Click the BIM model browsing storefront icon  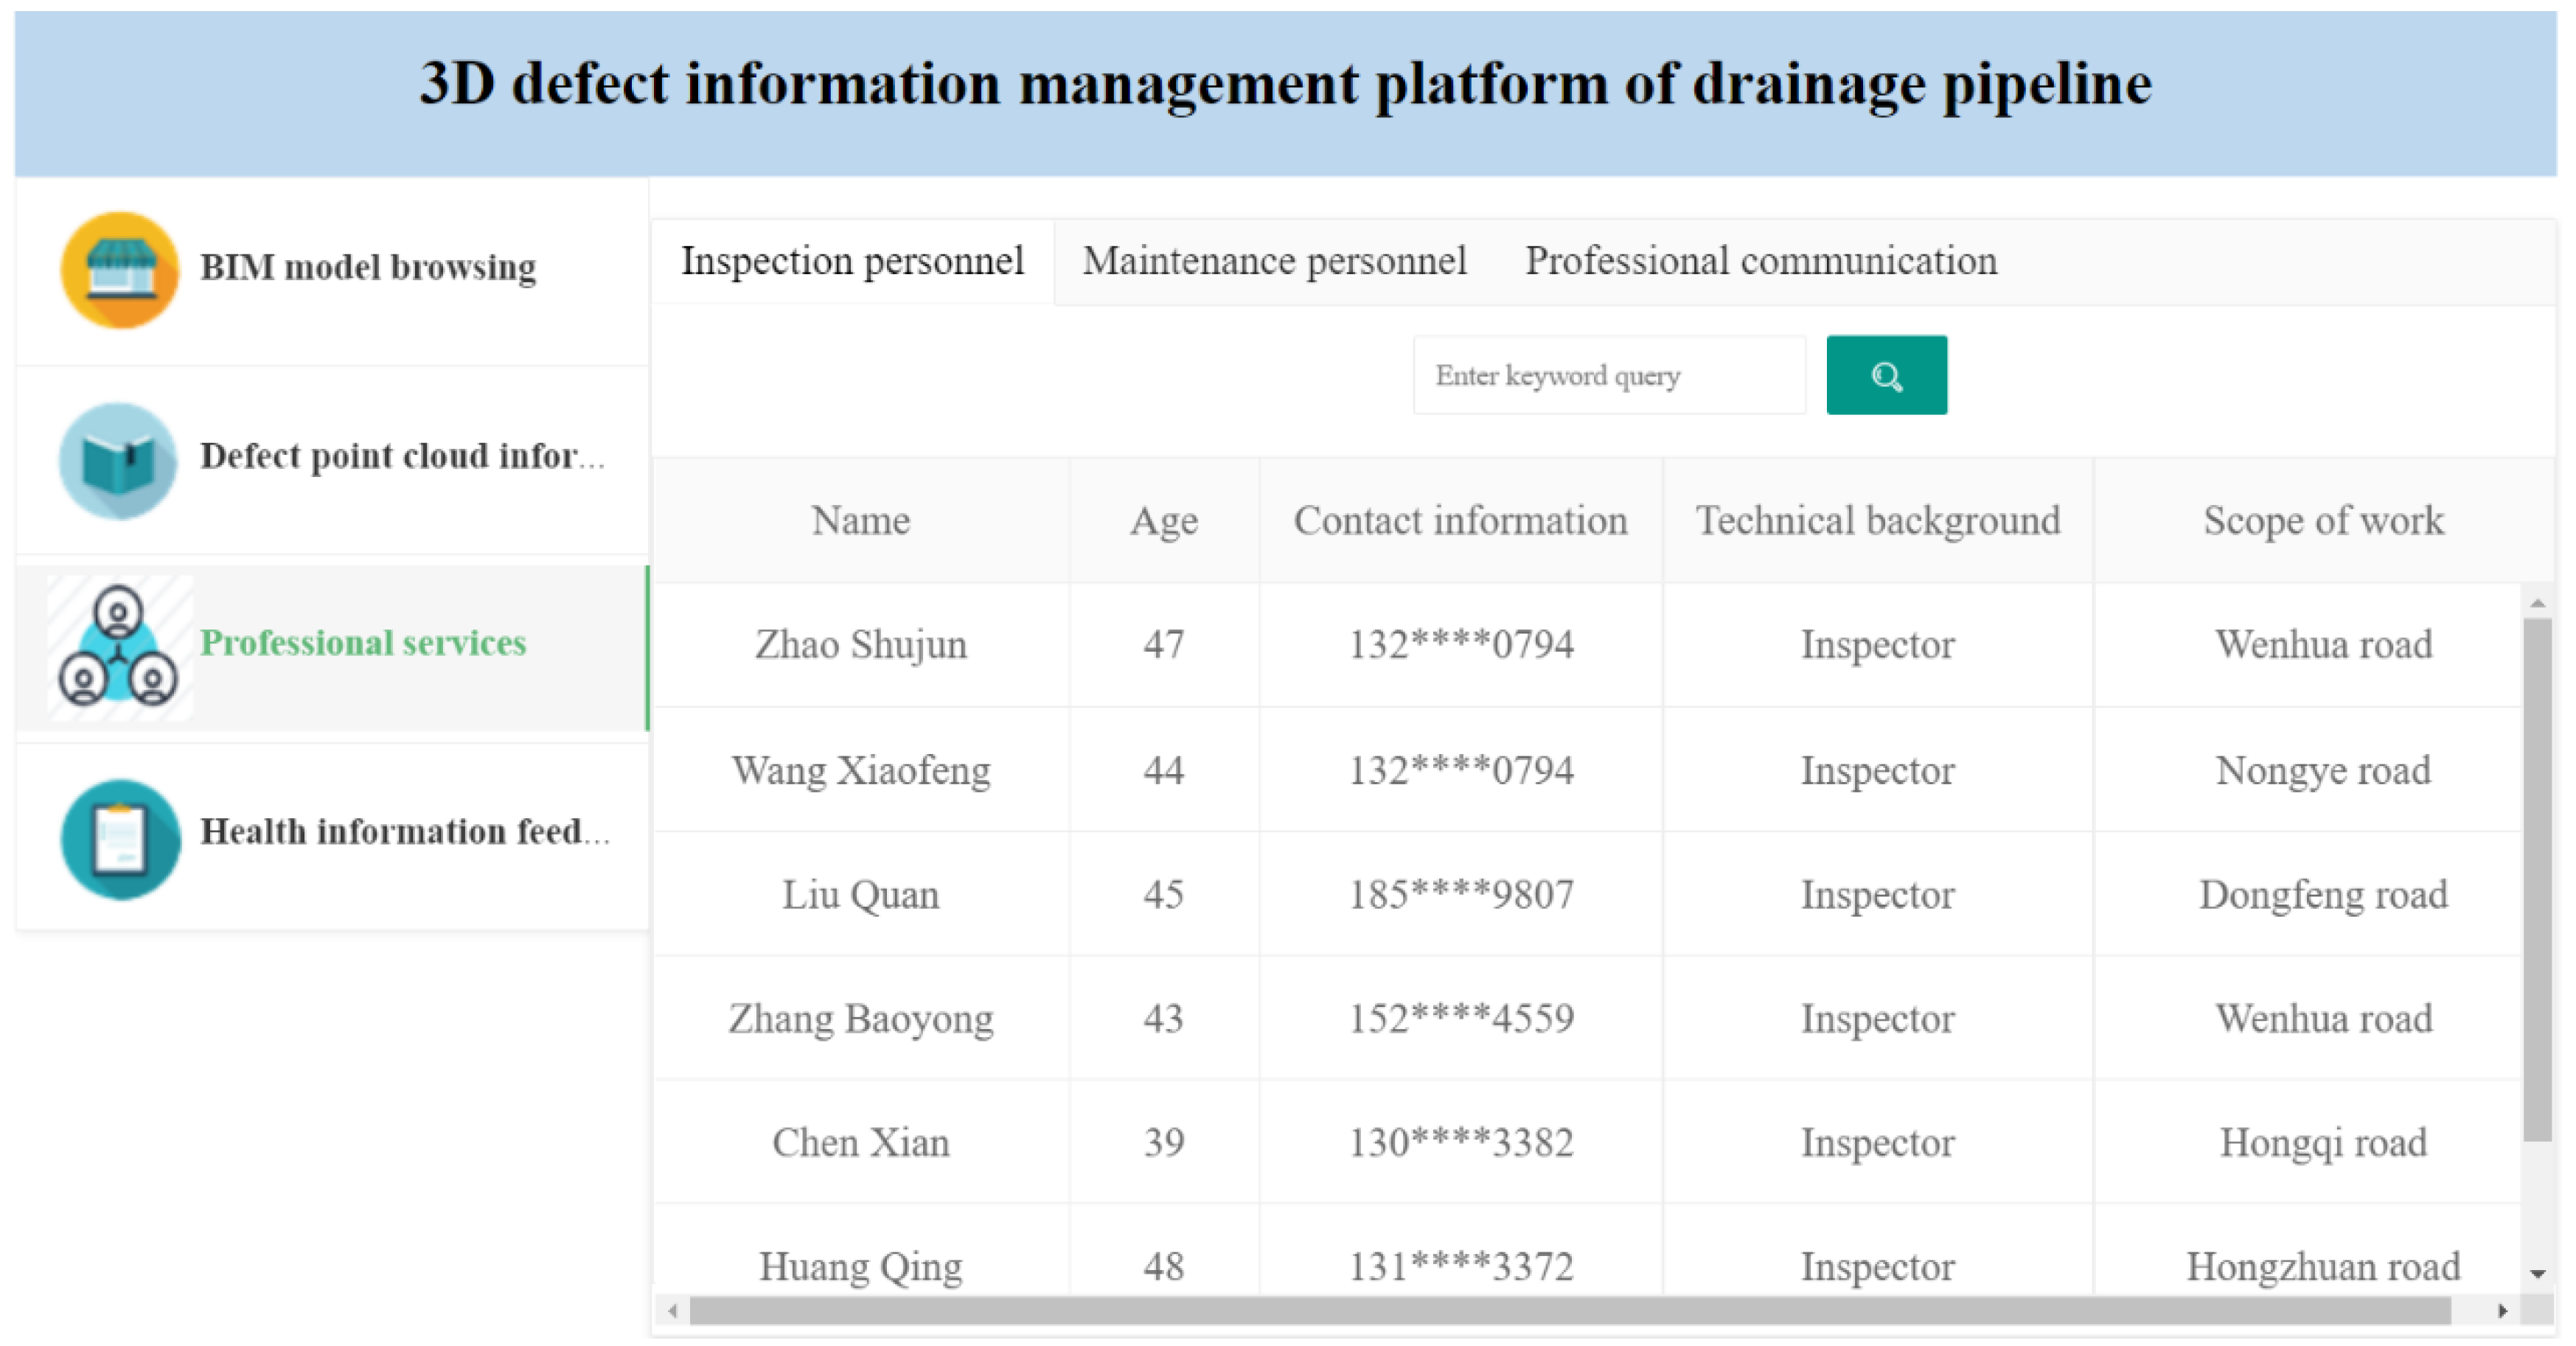[120, 270]
